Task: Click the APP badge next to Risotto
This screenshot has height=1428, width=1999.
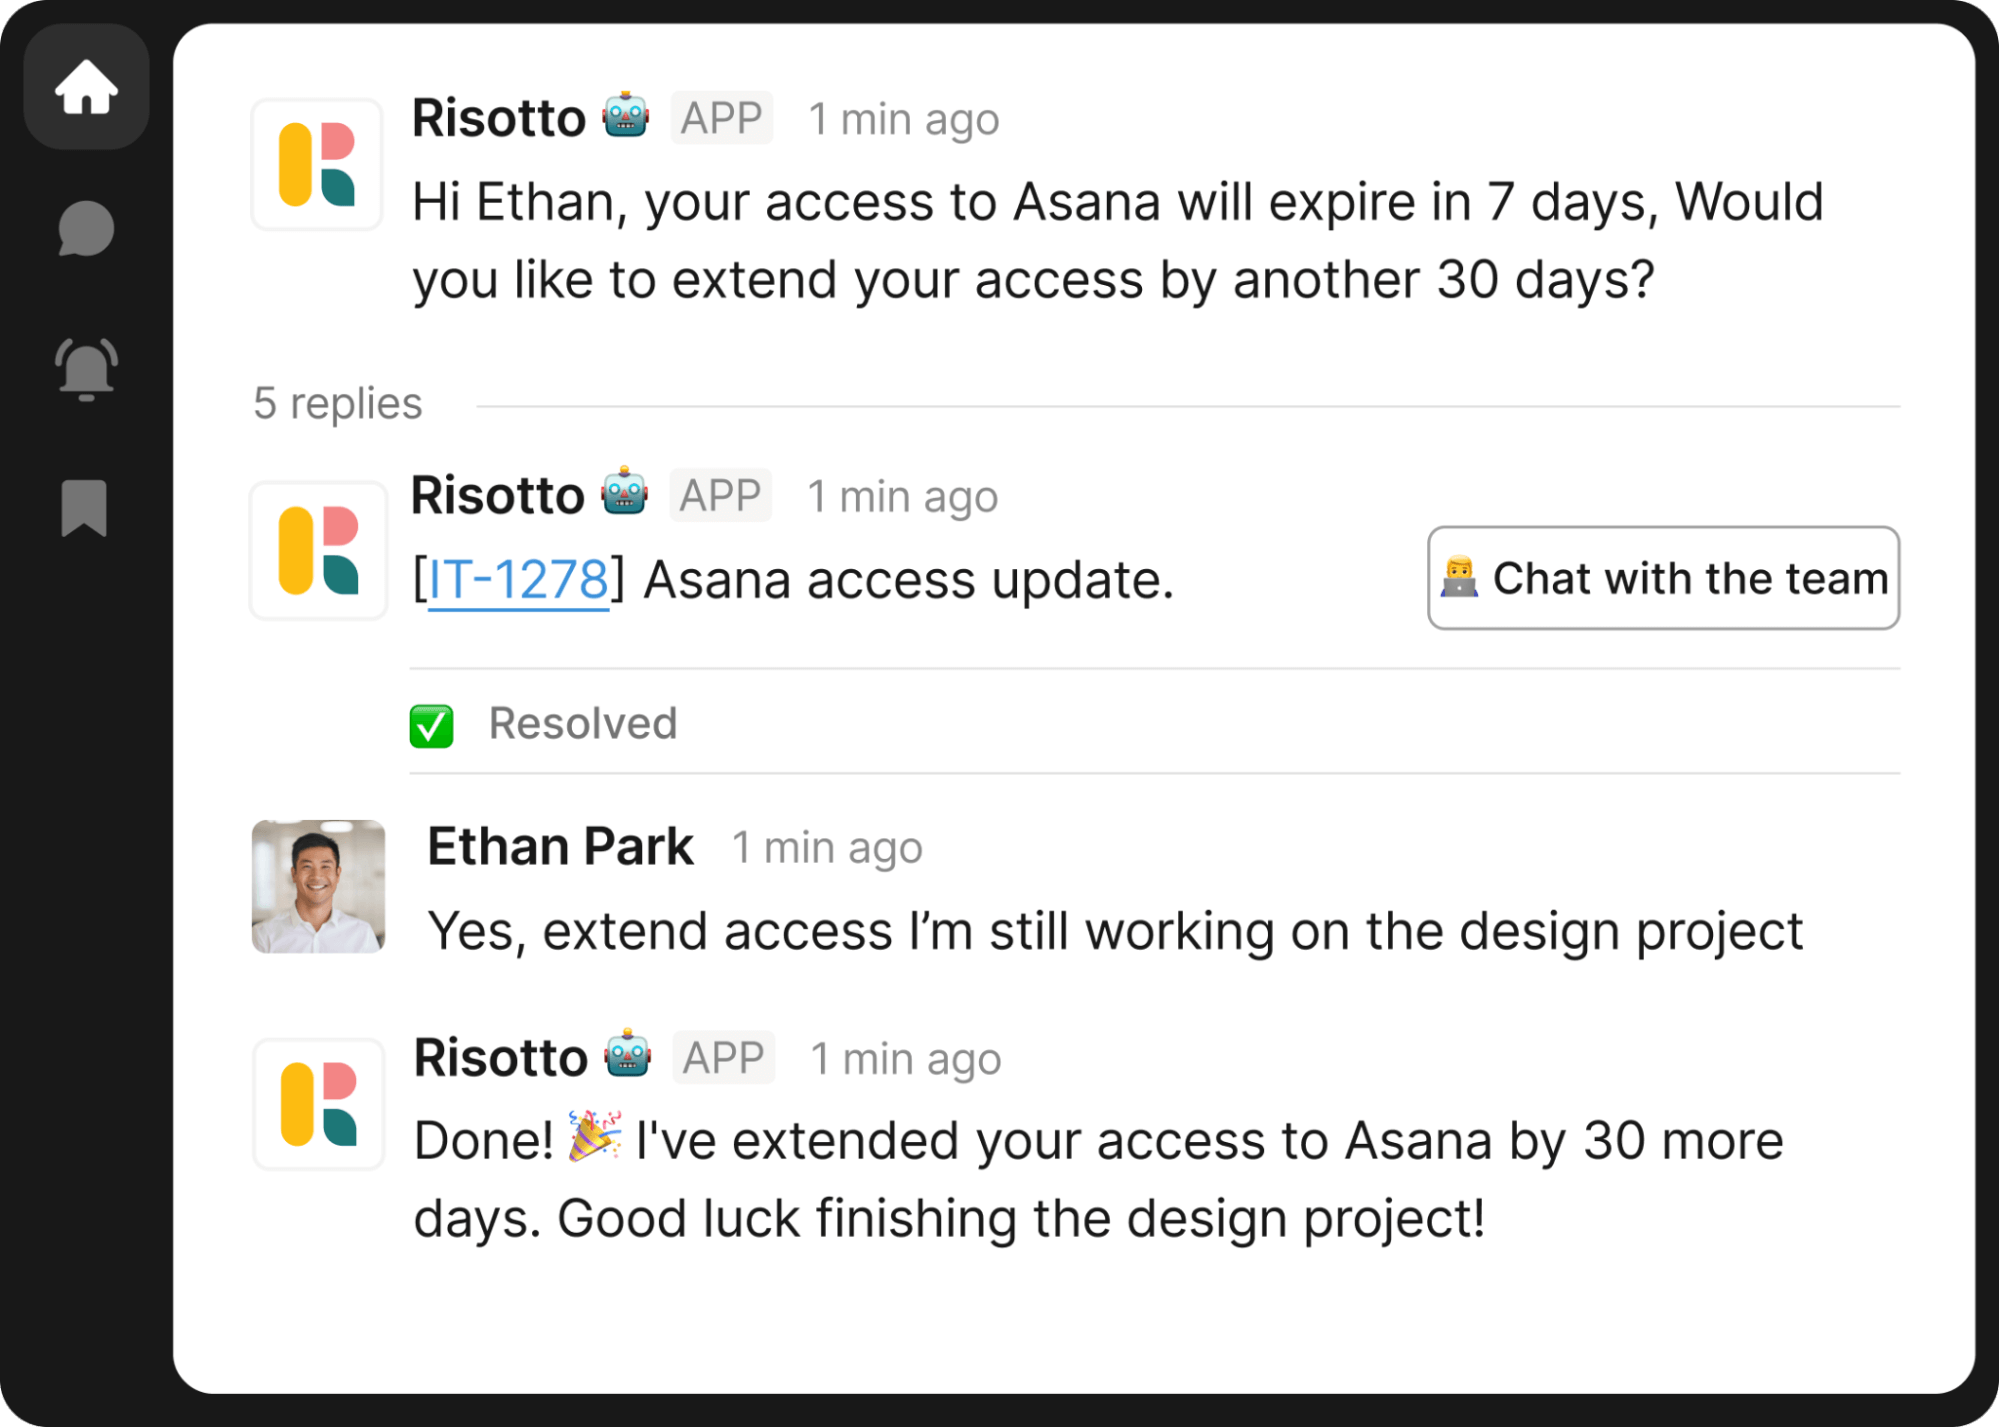Action: 721,117
